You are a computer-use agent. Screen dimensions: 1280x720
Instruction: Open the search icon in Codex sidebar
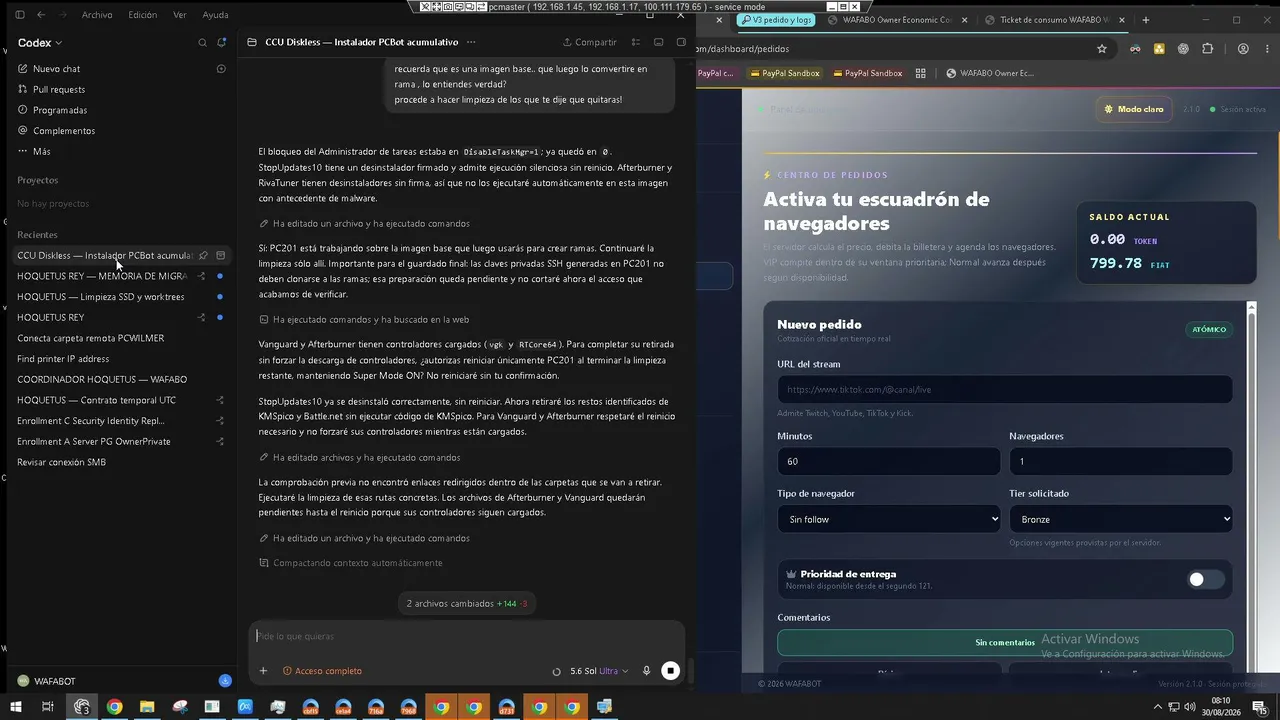(202, 42)
